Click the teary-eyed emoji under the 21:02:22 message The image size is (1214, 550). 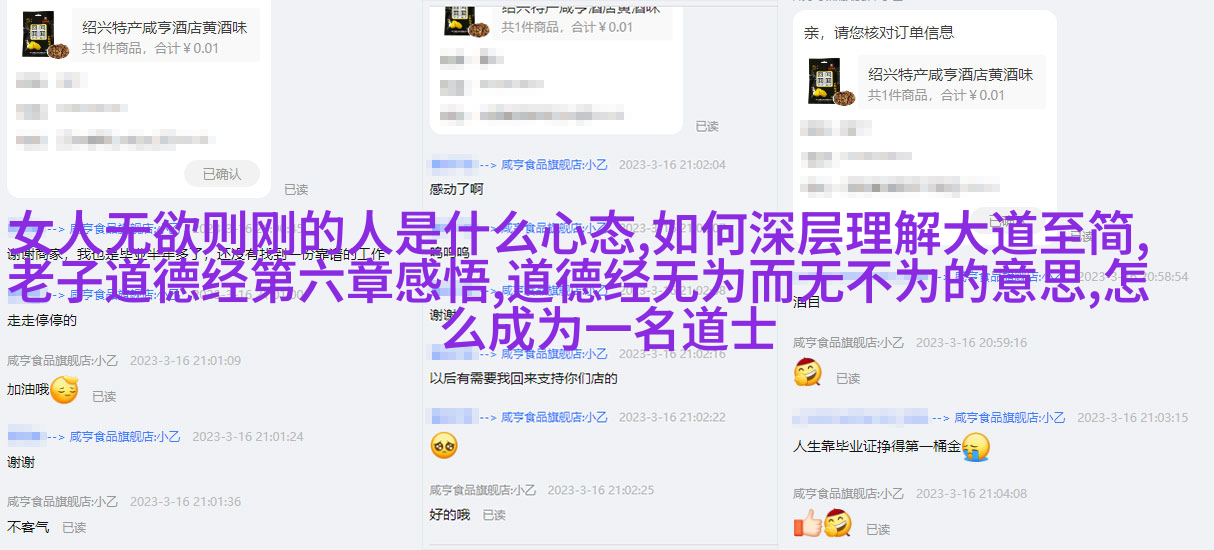(444, 445)
